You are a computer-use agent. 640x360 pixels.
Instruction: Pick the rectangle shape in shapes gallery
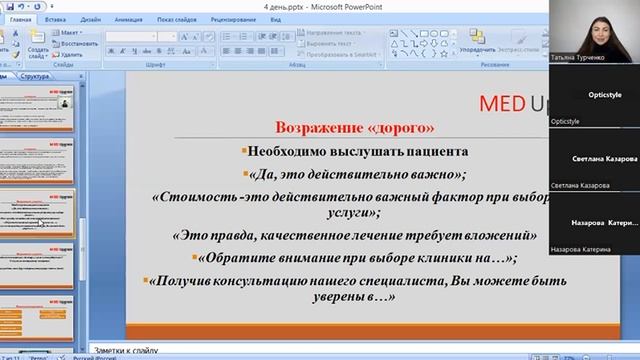[424, 33]
